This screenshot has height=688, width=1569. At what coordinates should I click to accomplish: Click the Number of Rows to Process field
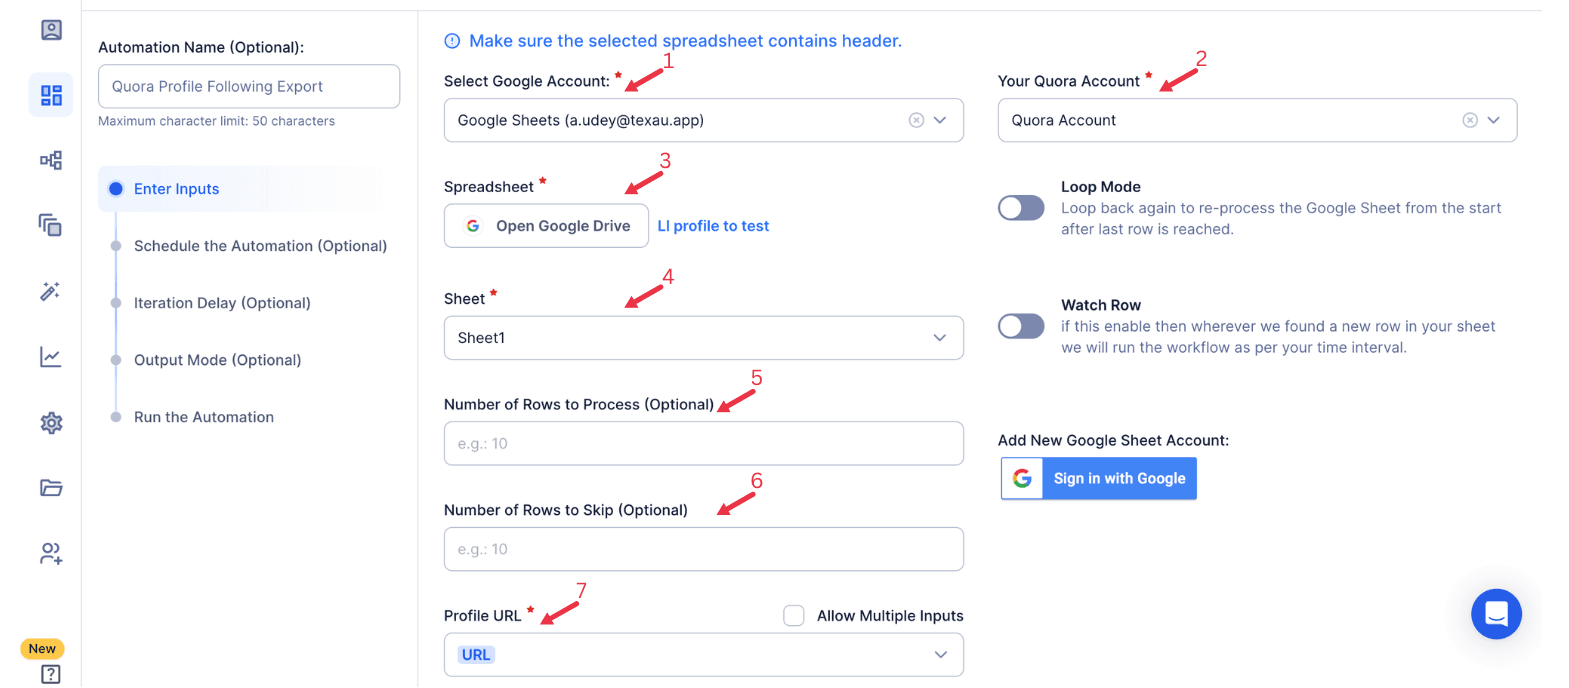click(x=704, y=444)
